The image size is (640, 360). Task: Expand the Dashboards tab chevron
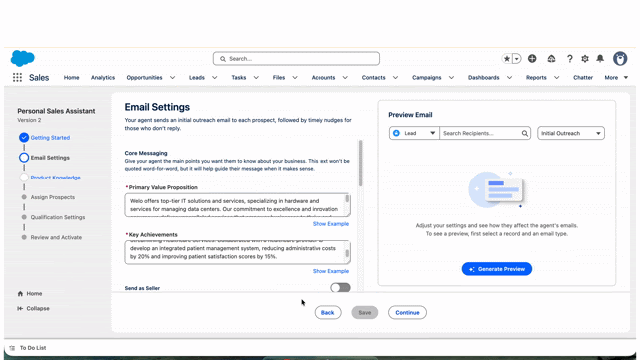(509, 78)
